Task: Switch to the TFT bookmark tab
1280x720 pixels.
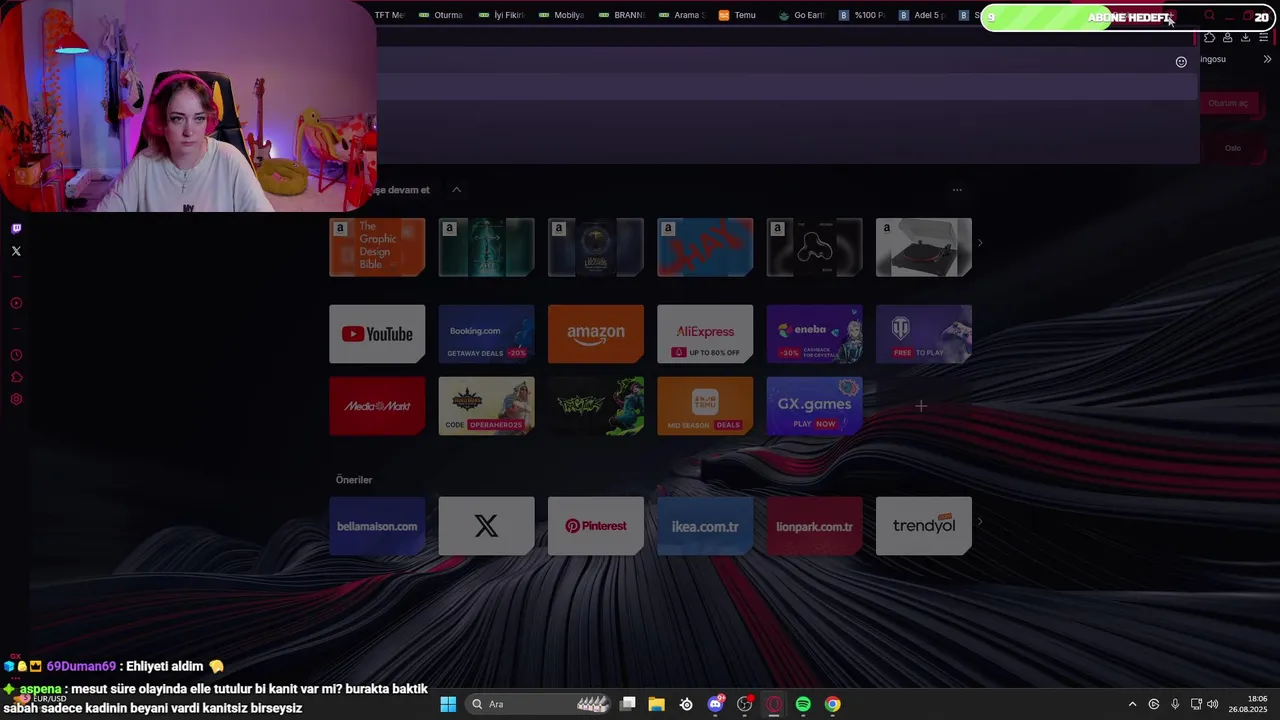Action: [389, 15]
